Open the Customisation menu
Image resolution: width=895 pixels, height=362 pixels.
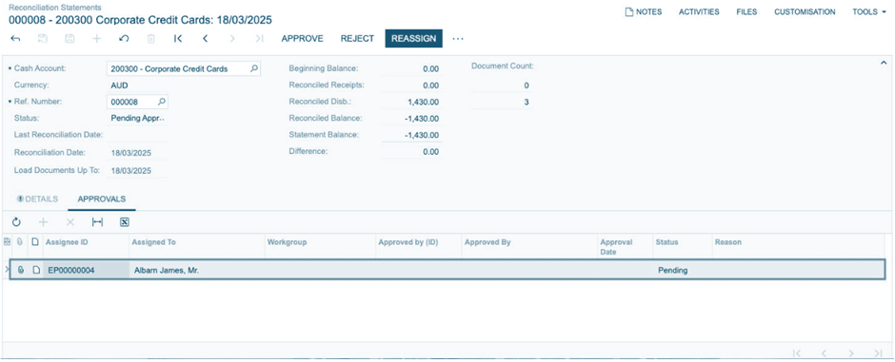[805, 11]
